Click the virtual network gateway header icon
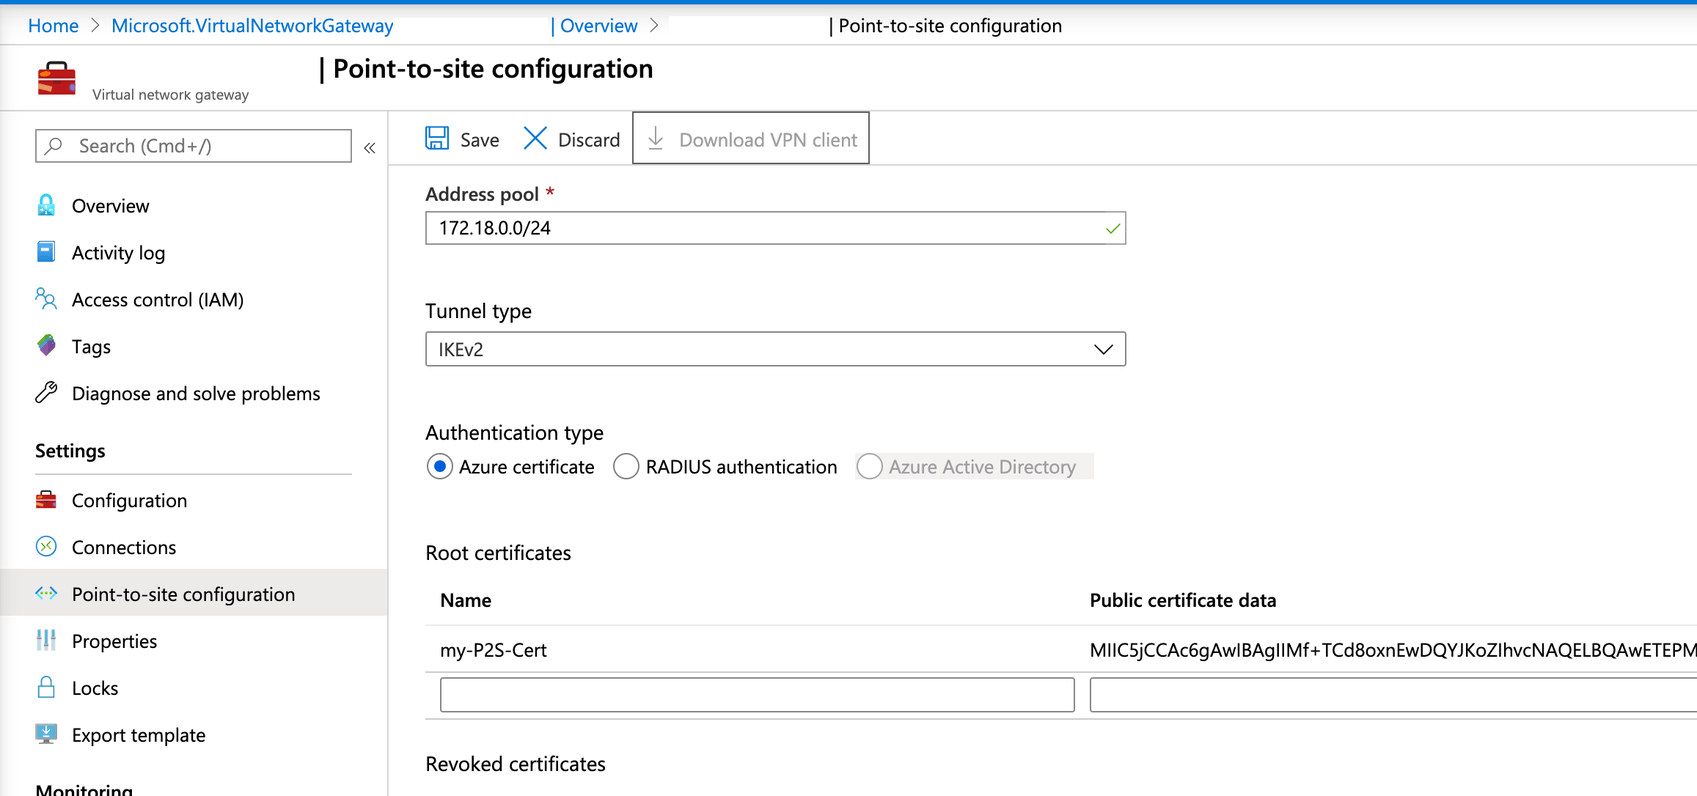1697x796 pixels. tap(56, 78)
